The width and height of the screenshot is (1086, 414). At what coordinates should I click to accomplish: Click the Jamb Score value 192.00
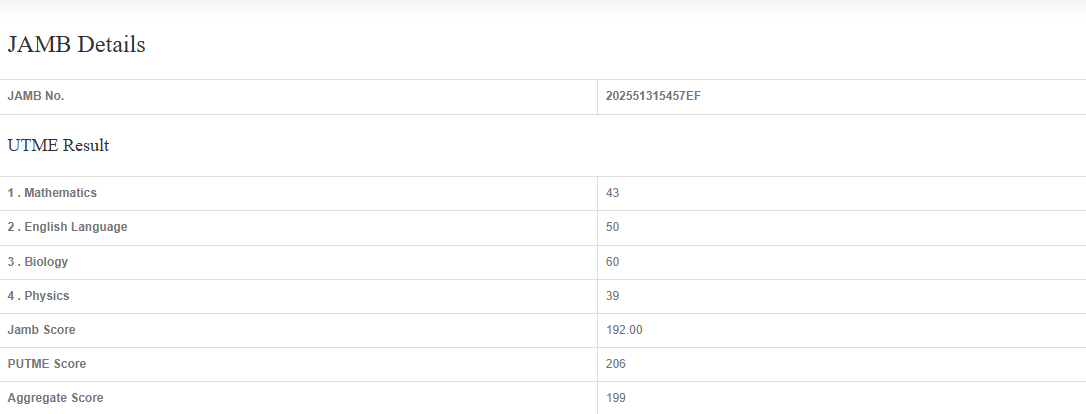click(x=623, y=330)
